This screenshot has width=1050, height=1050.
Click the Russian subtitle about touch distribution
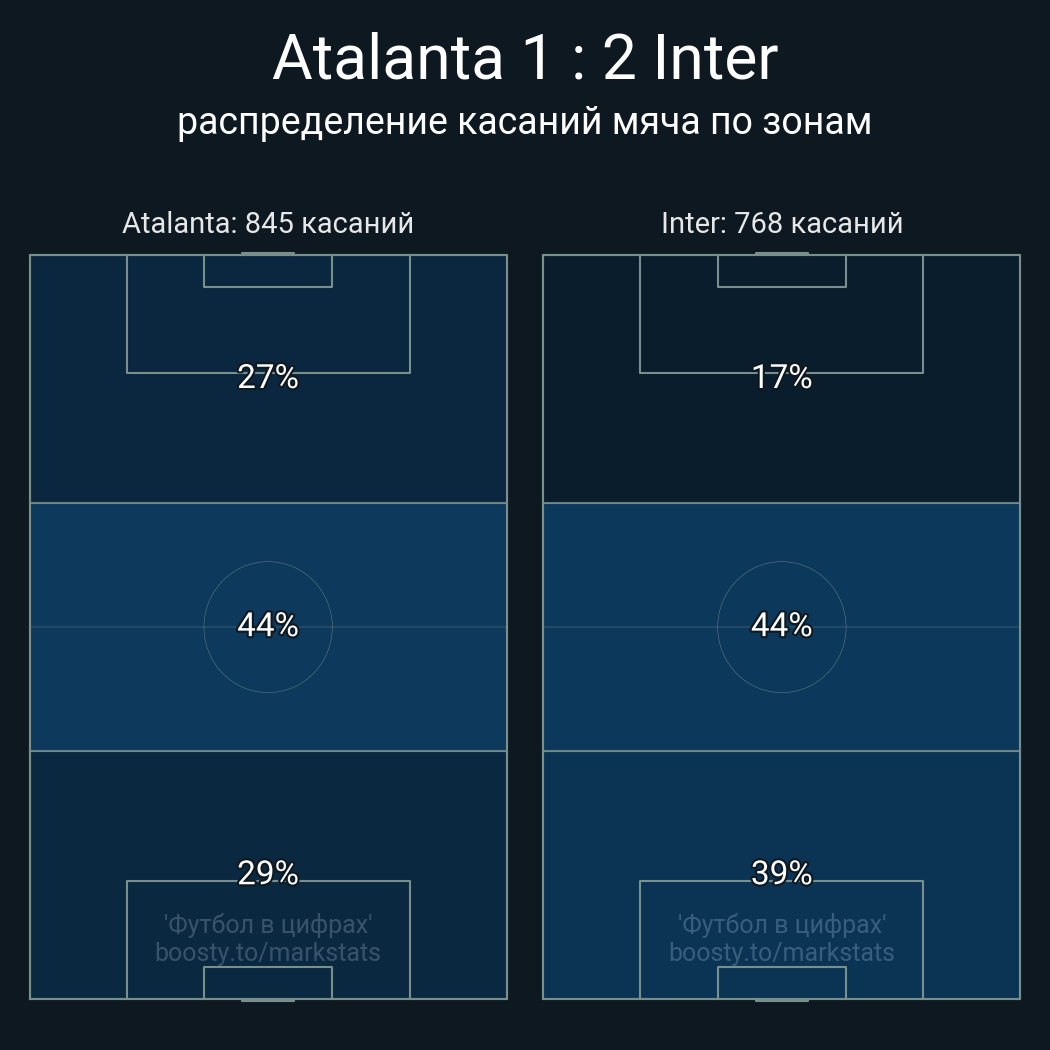[524, 122]
